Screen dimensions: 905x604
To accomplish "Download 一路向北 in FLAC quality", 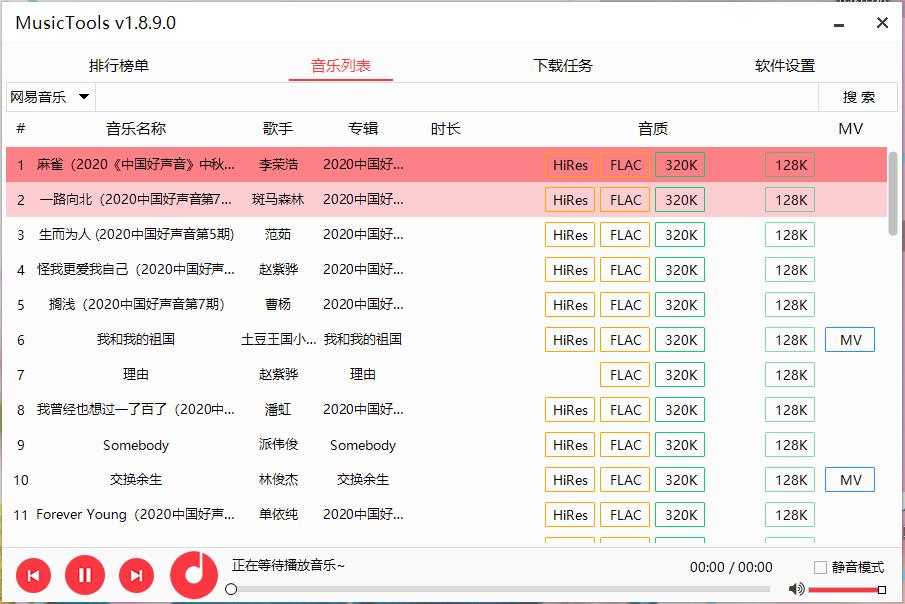I will coord(624,199).
